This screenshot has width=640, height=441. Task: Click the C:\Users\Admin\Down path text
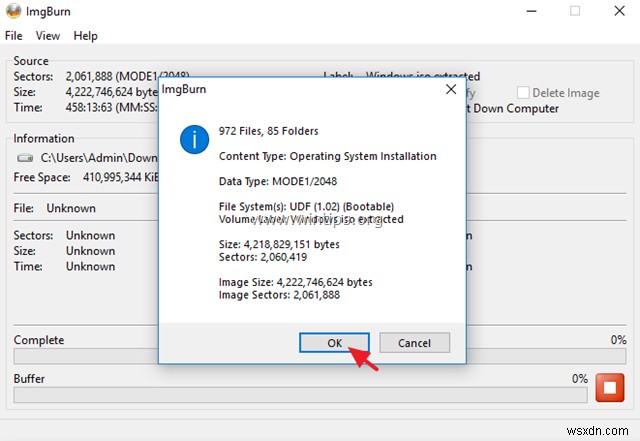(x=99, y=158)
